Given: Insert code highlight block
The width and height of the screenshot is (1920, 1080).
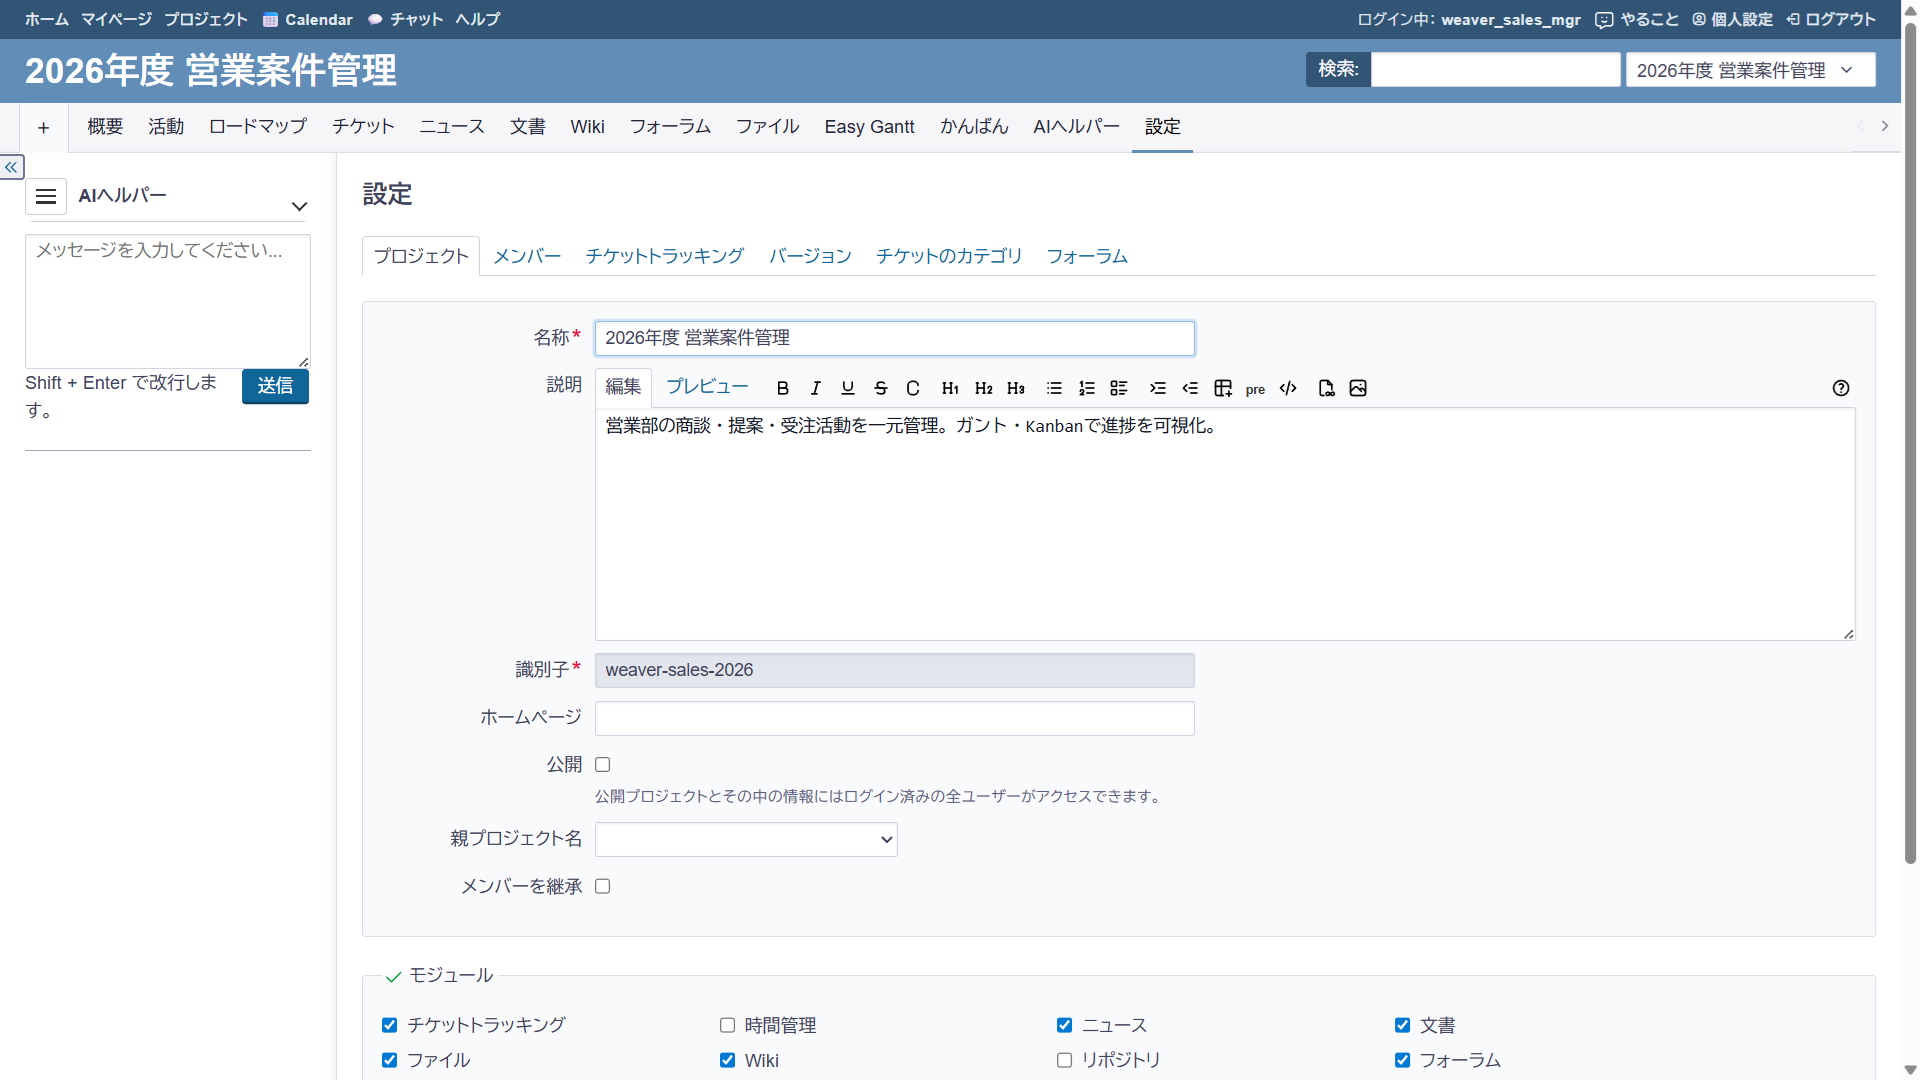Looking at the screenshot, I should [1288, 388].
